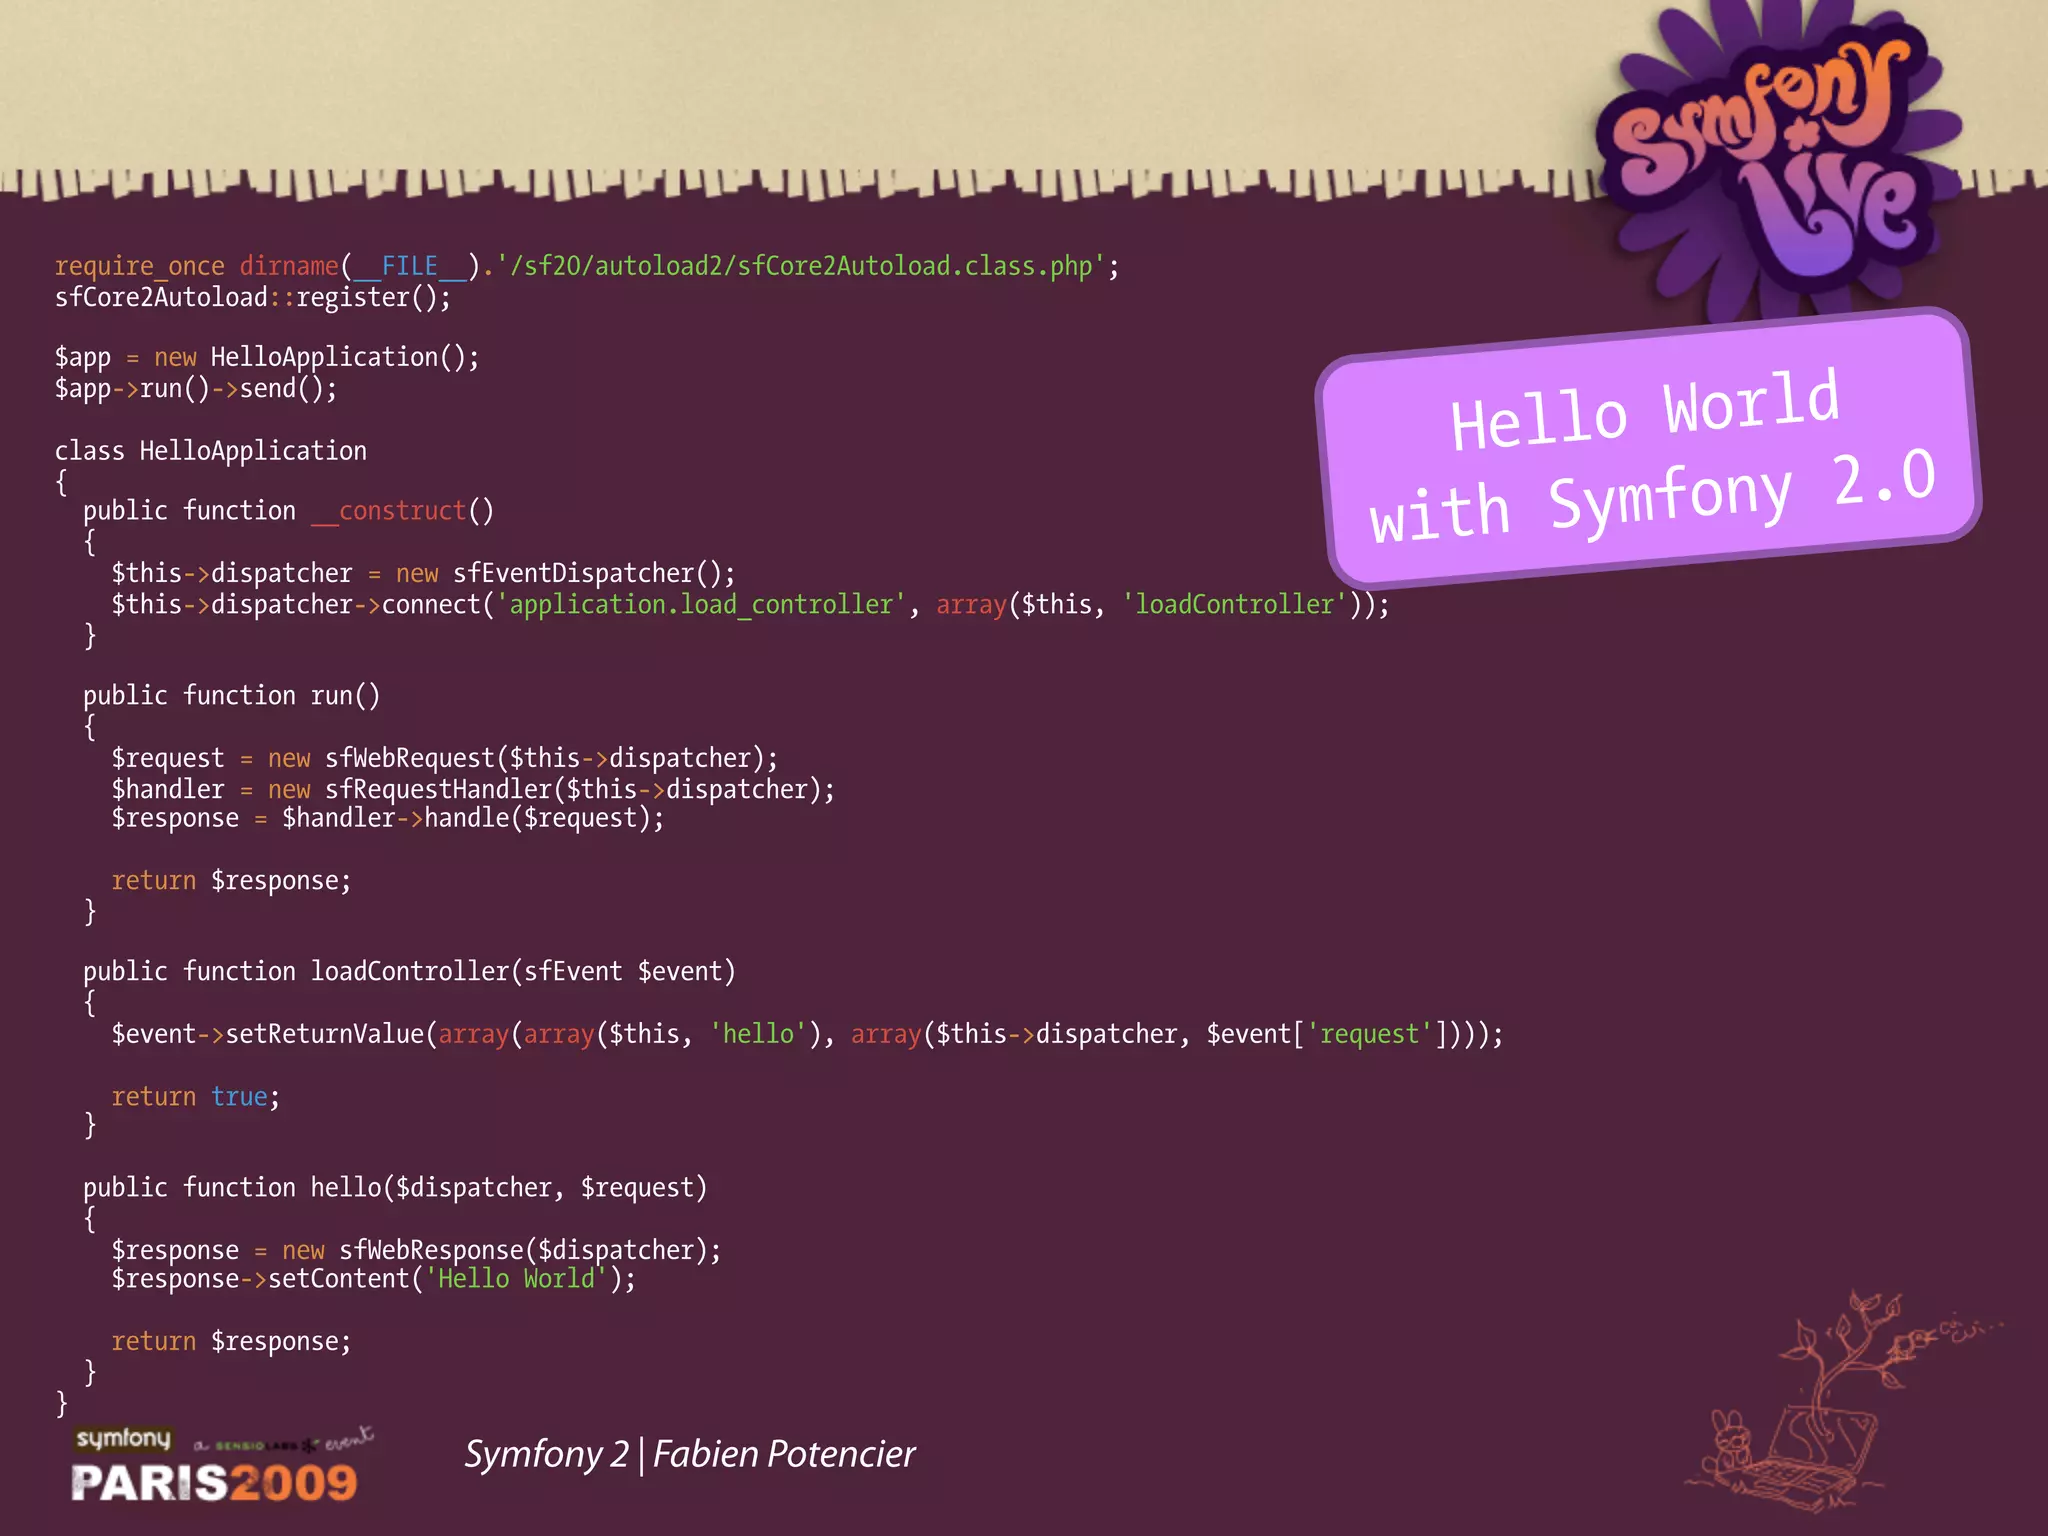Click the '$response = $handler->handle($request);' line

pyautogui.click(x=387, y=819)
